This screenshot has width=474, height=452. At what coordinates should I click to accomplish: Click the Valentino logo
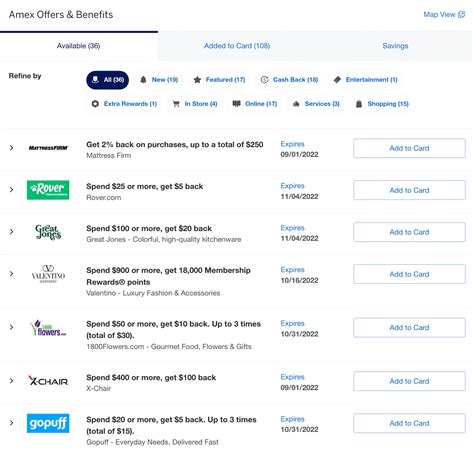point(48,274)
